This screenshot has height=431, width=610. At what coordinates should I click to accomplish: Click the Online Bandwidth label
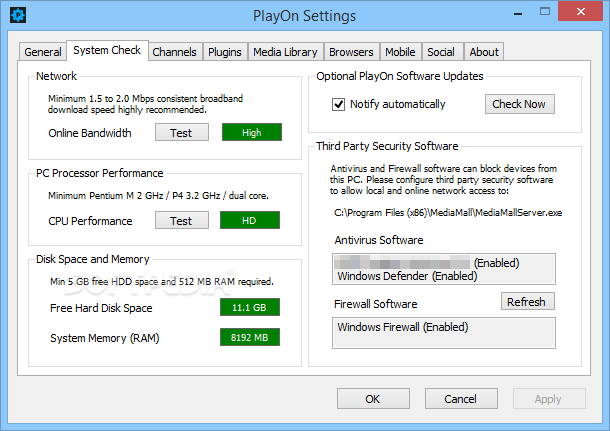point(90,133)
